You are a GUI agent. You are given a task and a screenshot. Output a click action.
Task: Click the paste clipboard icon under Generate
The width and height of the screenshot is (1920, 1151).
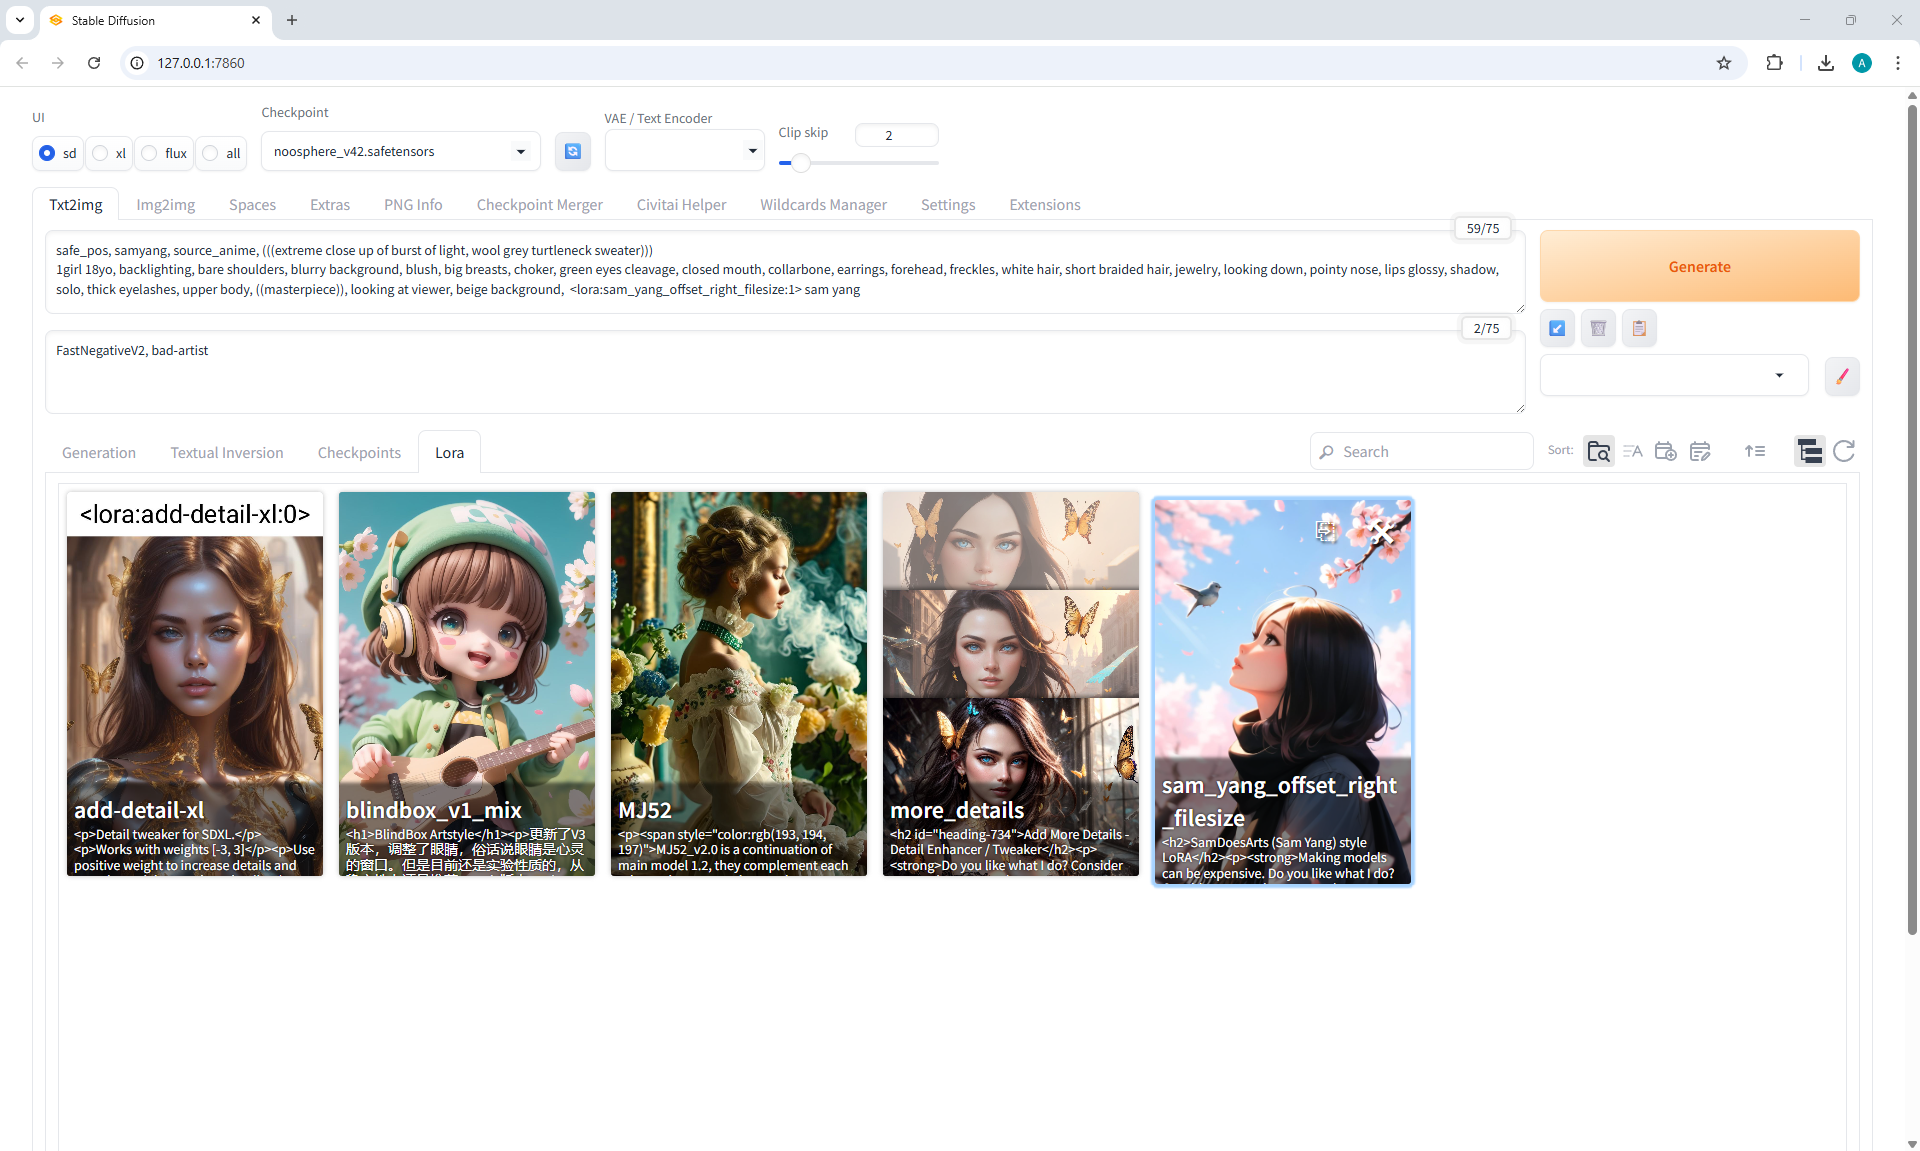pos(1639,328)
